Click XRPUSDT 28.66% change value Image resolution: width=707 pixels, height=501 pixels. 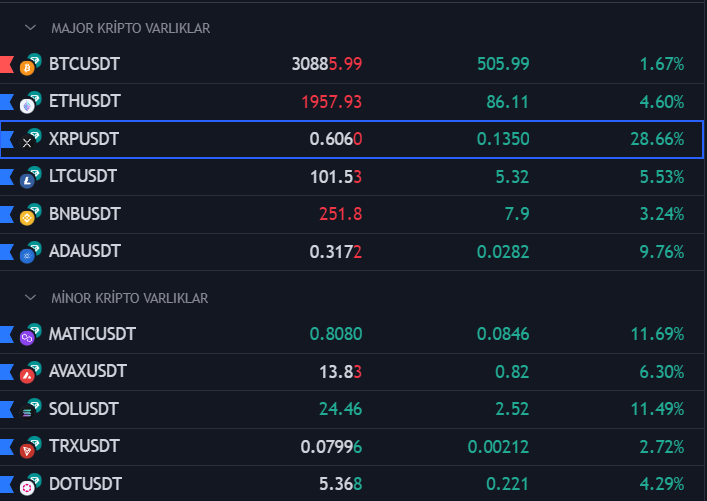click(657, 139)
